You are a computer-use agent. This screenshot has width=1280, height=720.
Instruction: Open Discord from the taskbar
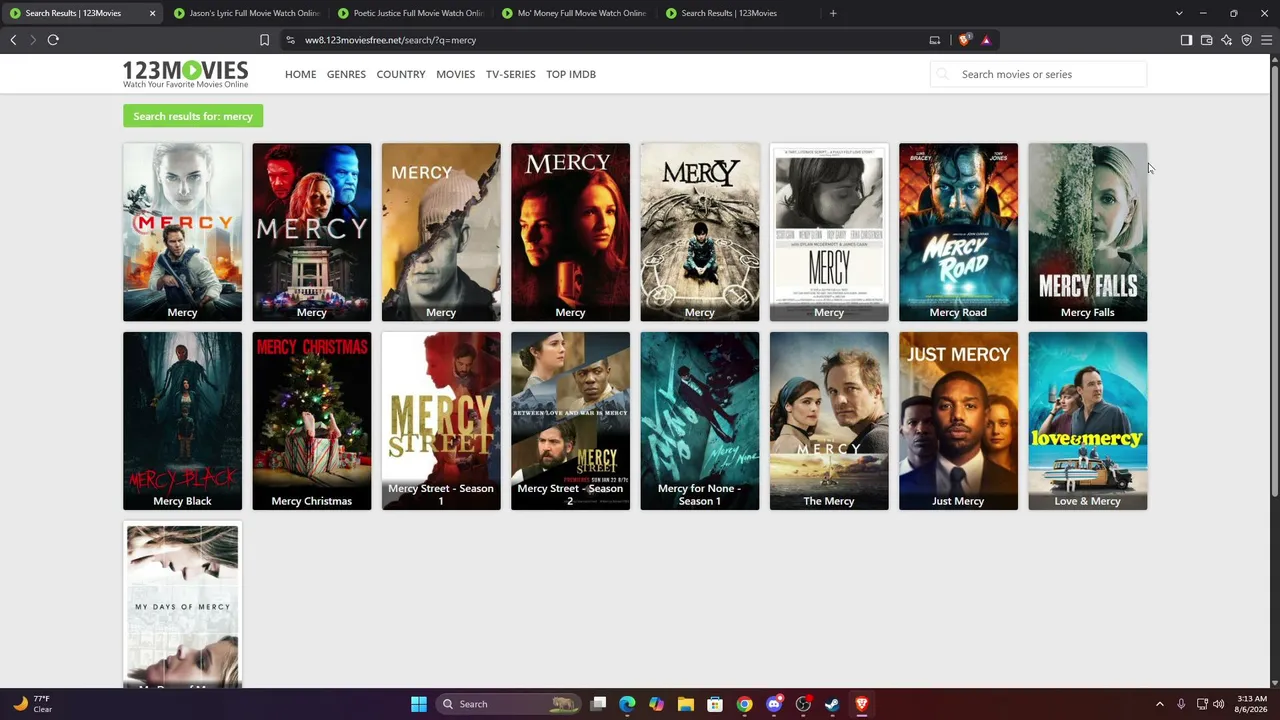(x=773, y=704)
